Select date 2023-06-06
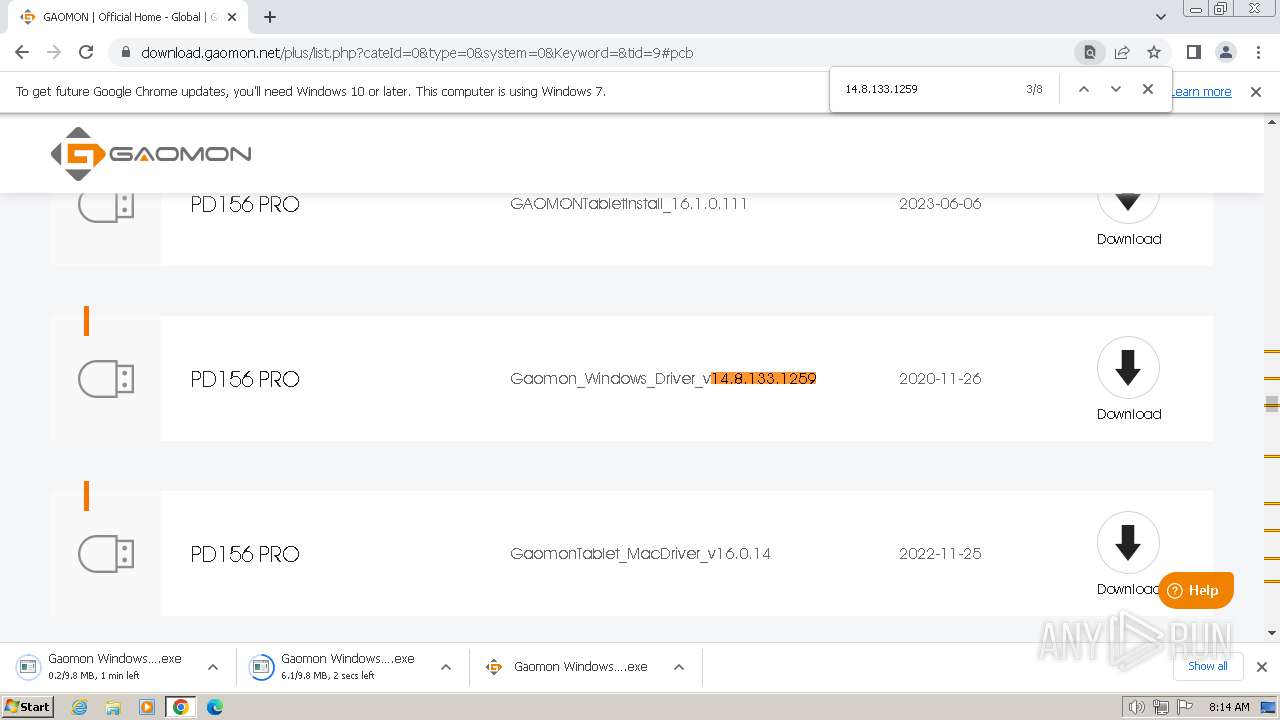The image size is (1280, 720). pos(940,204)
